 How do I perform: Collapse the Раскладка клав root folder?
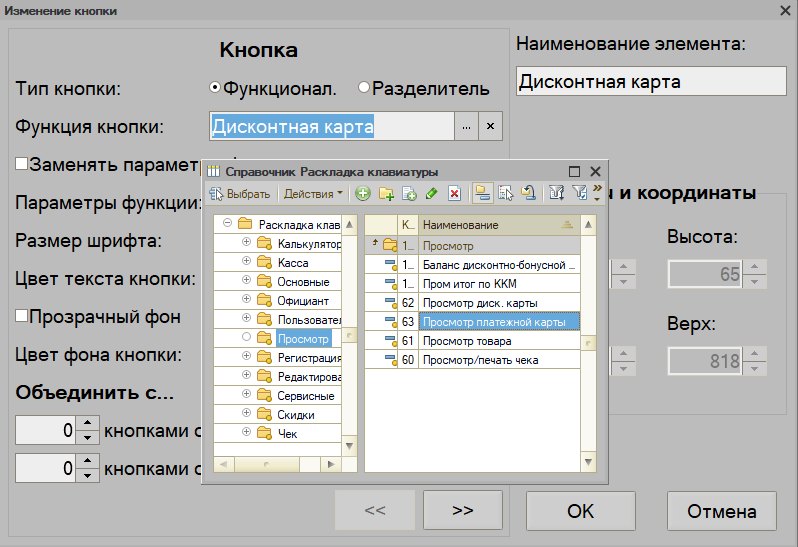227,223
